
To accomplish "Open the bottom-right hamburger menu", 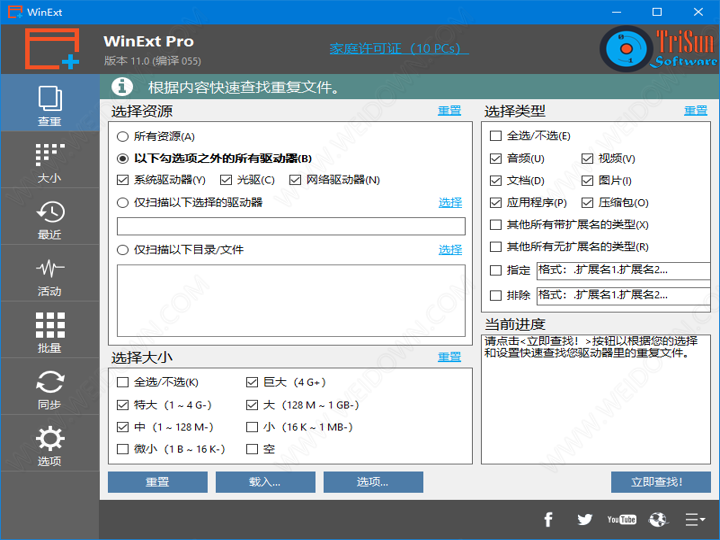I will (695, 520).
